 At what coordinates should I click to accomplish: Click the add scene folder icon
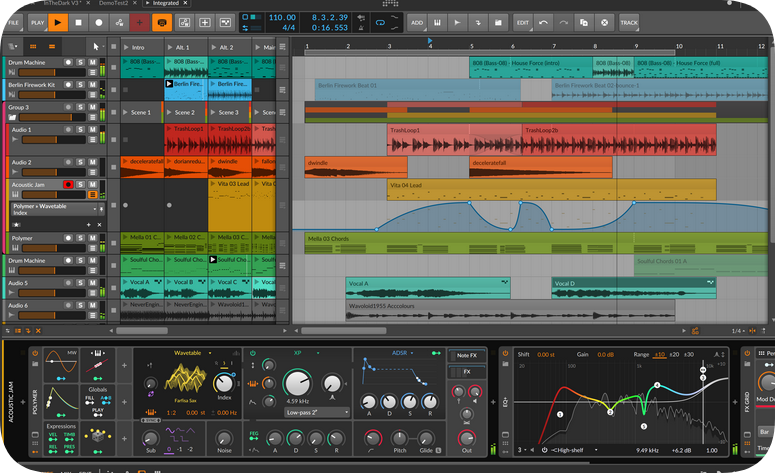(x=498, y=23)
